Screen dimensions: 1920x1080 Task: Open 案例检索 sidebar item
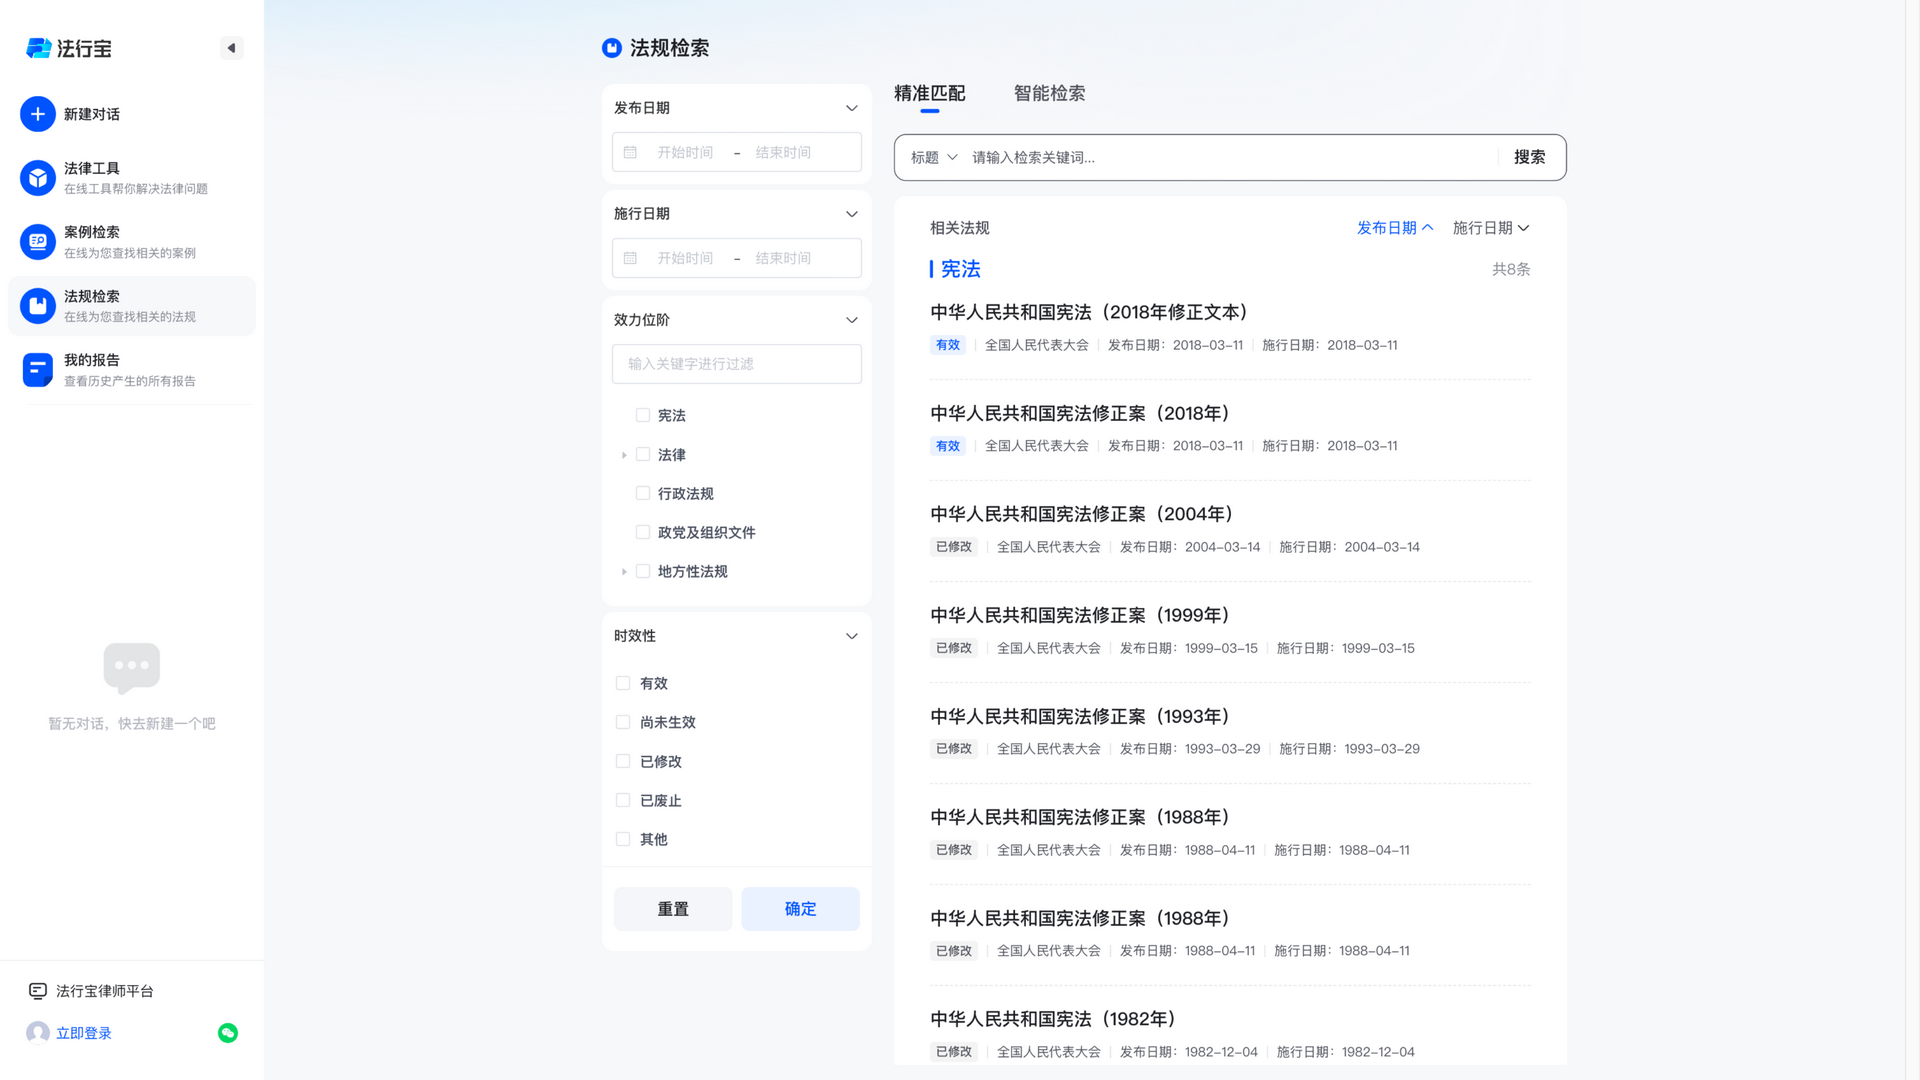[132, 242]
